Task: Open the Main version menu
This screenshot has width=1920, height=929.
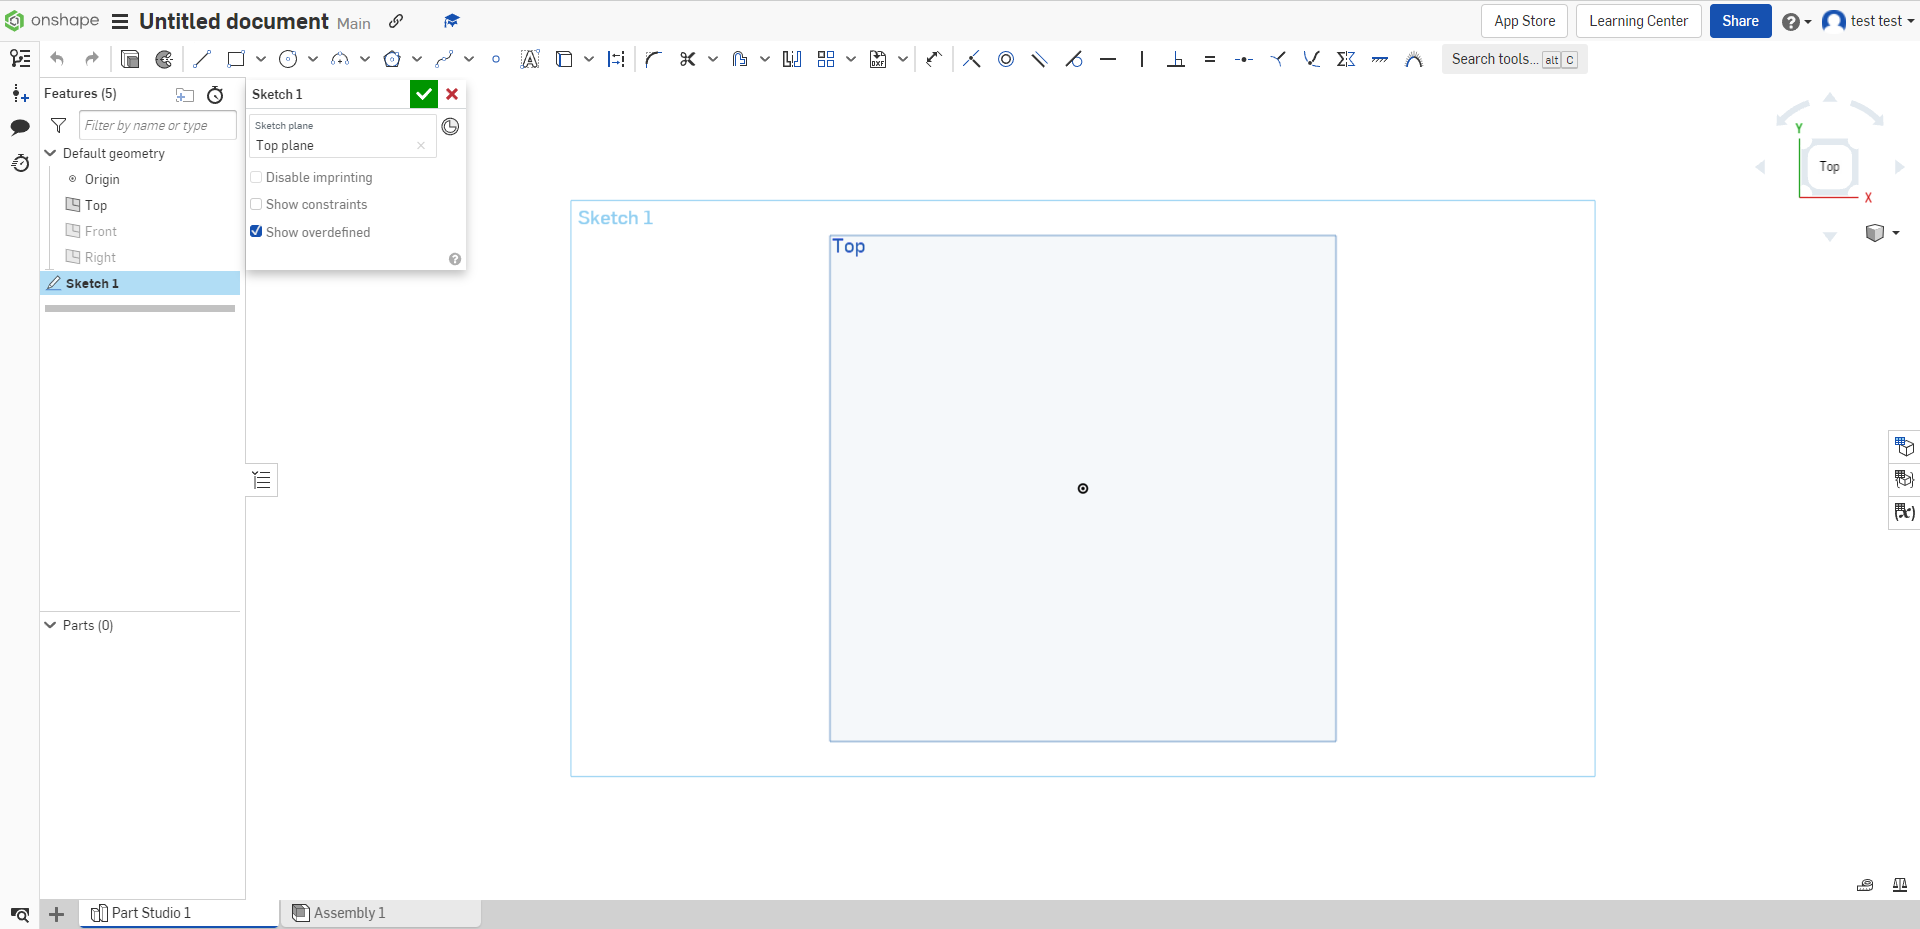Action: [353, 22]
